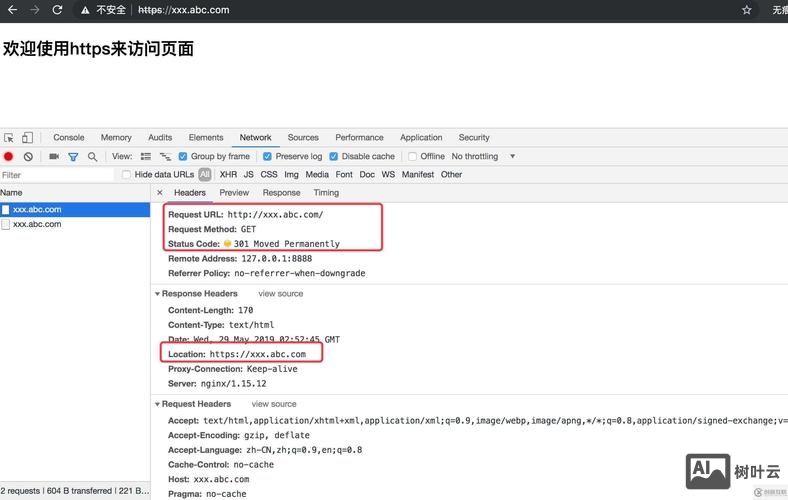This screenshot has width=788, height=500.
Task: Enable the Hide data URLs checkbox
Action: [127, 175]
